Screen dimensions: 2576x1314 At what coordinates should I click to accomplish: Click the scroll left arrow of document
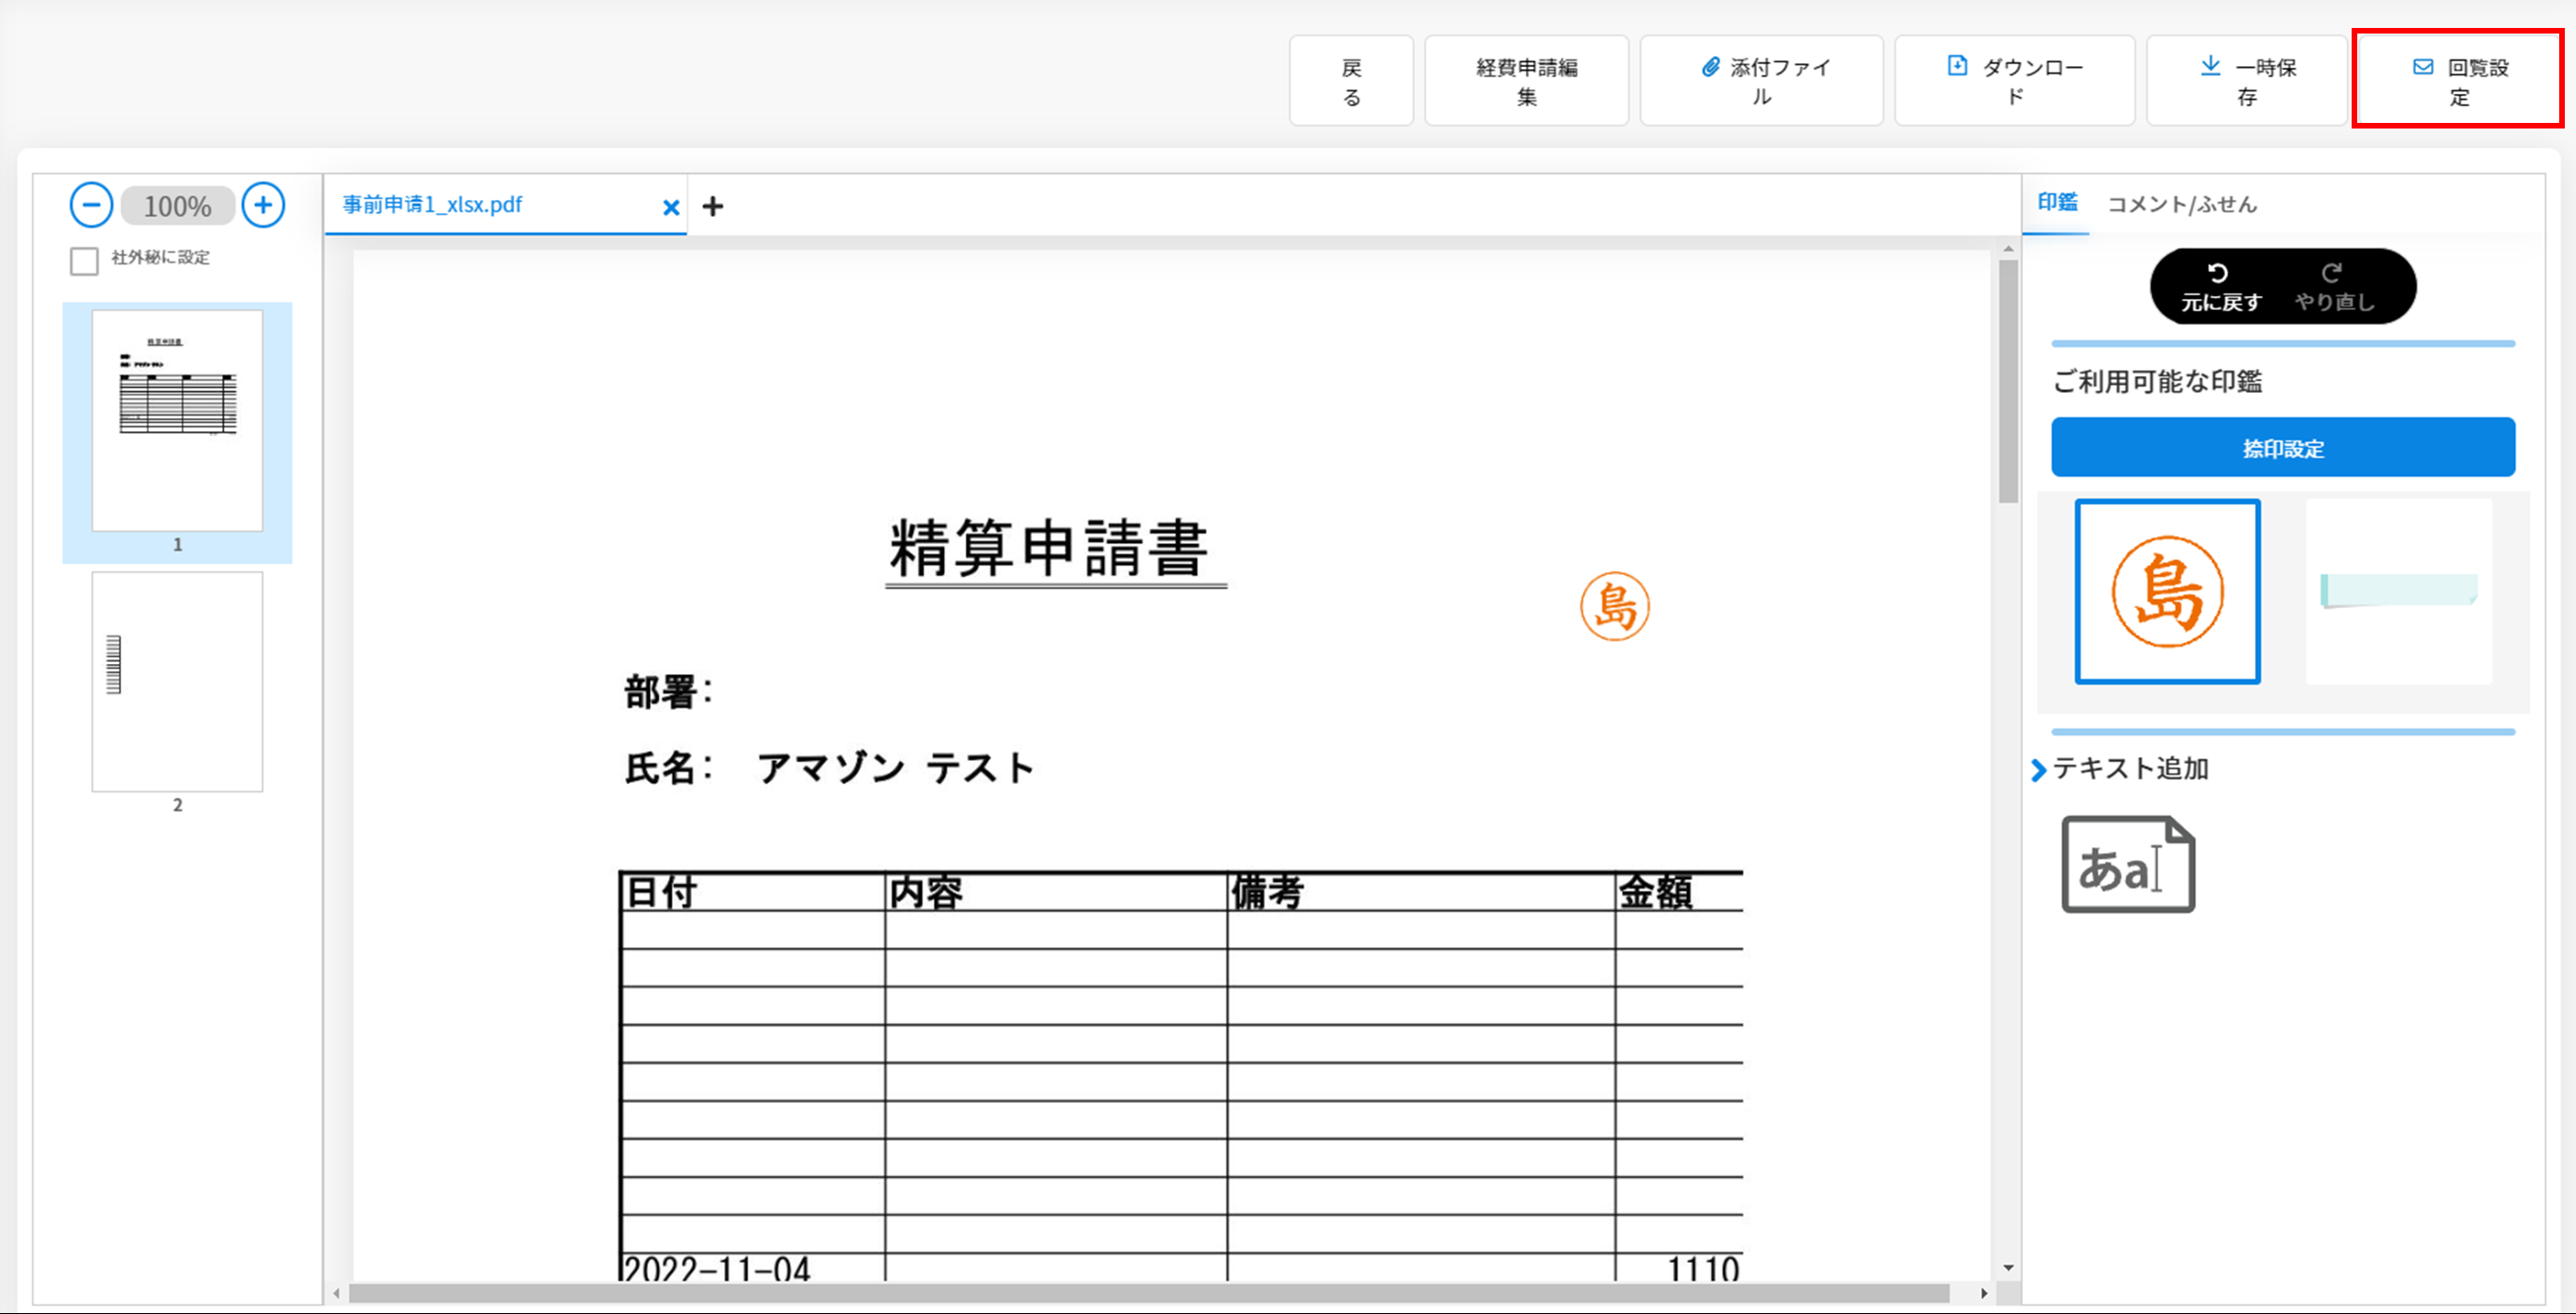coord(337,1293)
